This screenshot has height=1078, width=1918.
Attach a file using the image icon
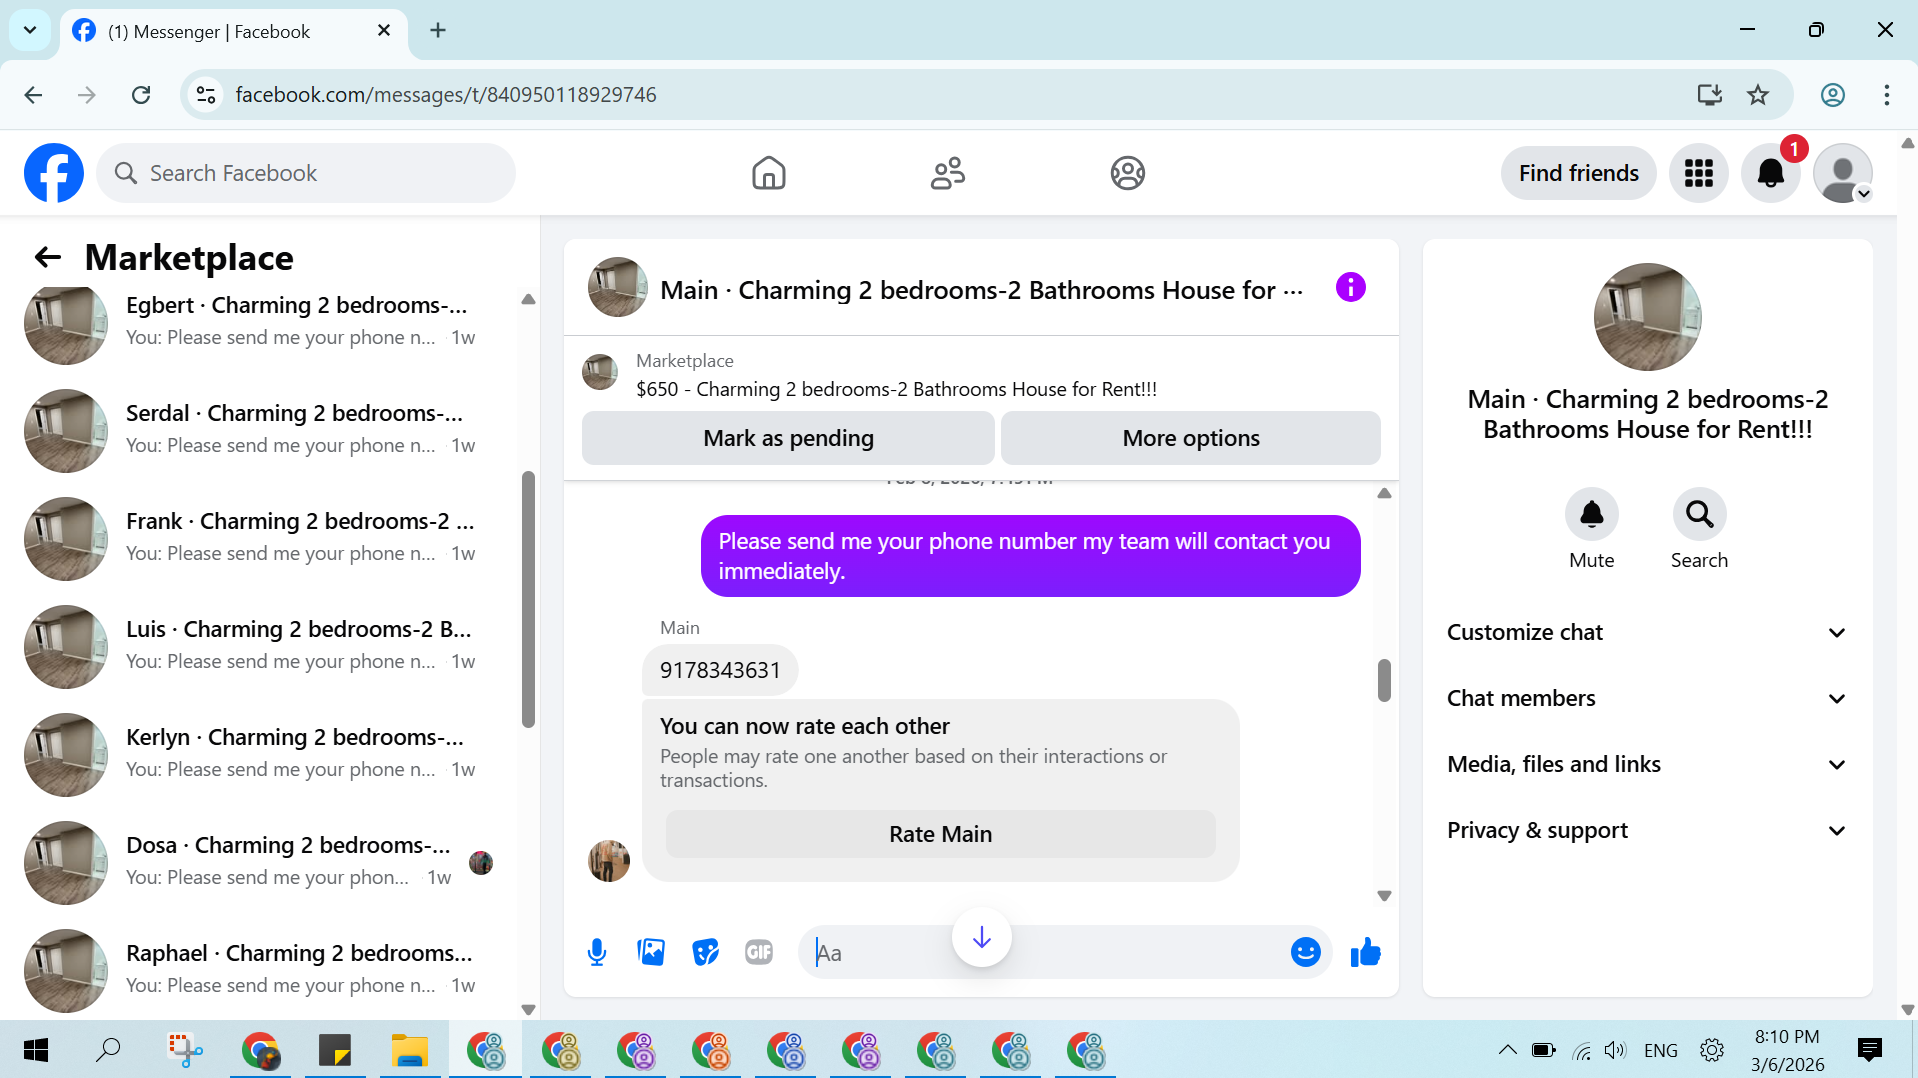651,952
